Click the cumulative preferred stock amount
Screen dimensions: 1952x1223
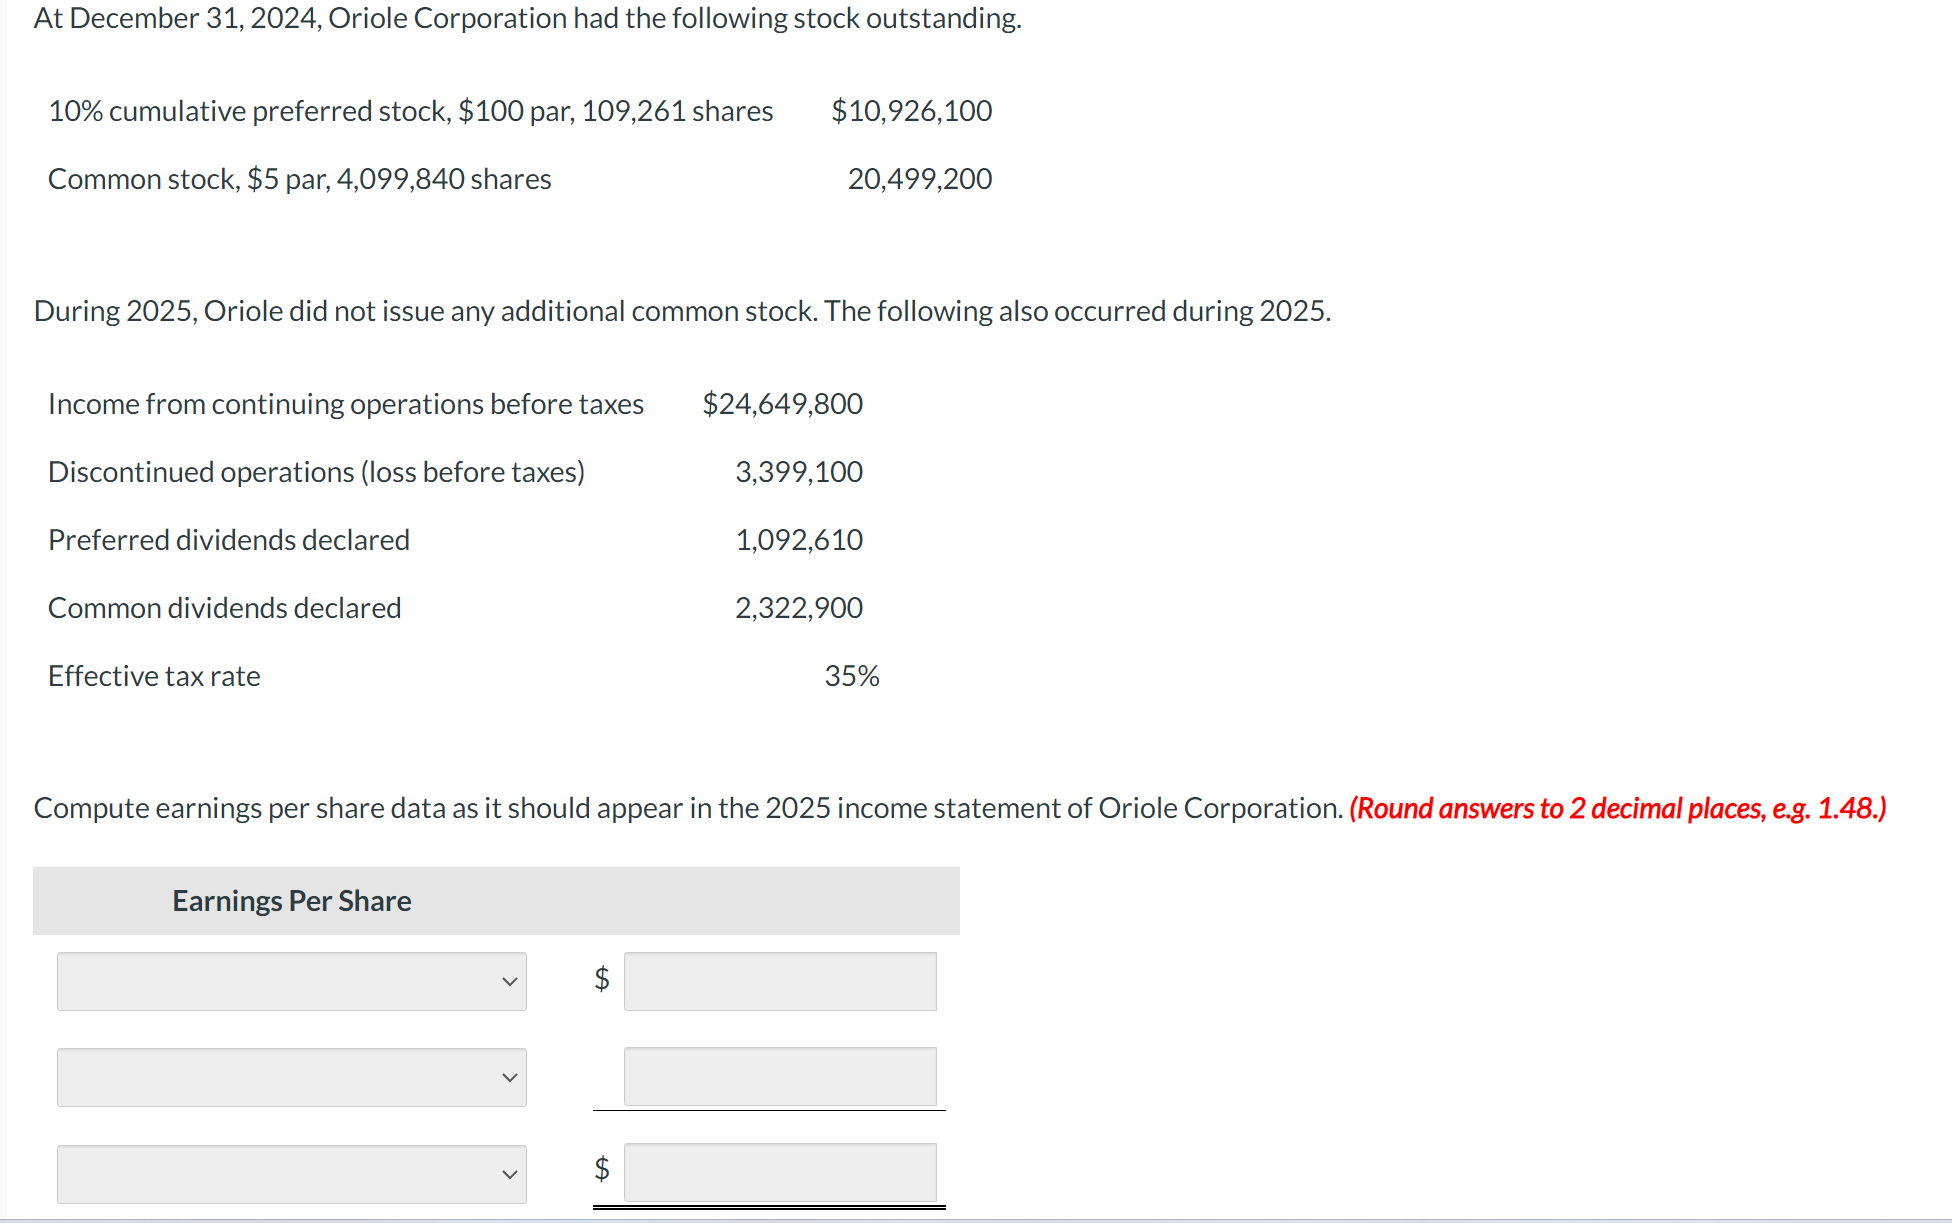(x=911, y=111)
